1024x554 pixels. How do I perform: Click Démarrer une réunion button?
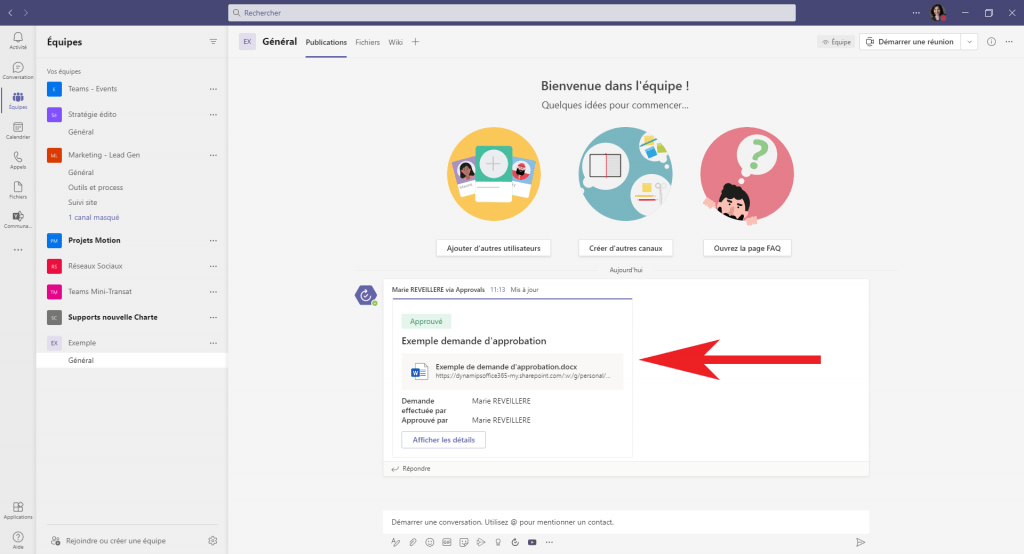point(910,42)
